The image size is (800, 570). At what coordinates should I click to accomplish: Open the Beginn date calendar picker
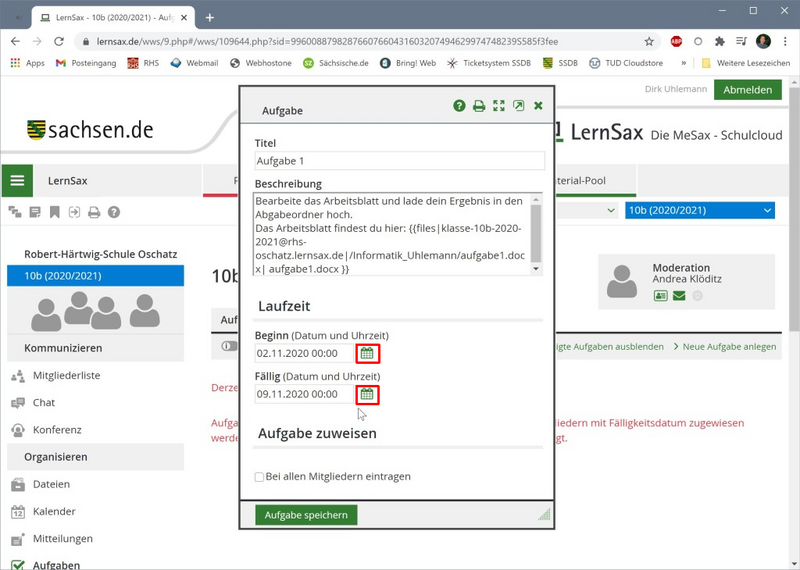click(x=367, y=353)
